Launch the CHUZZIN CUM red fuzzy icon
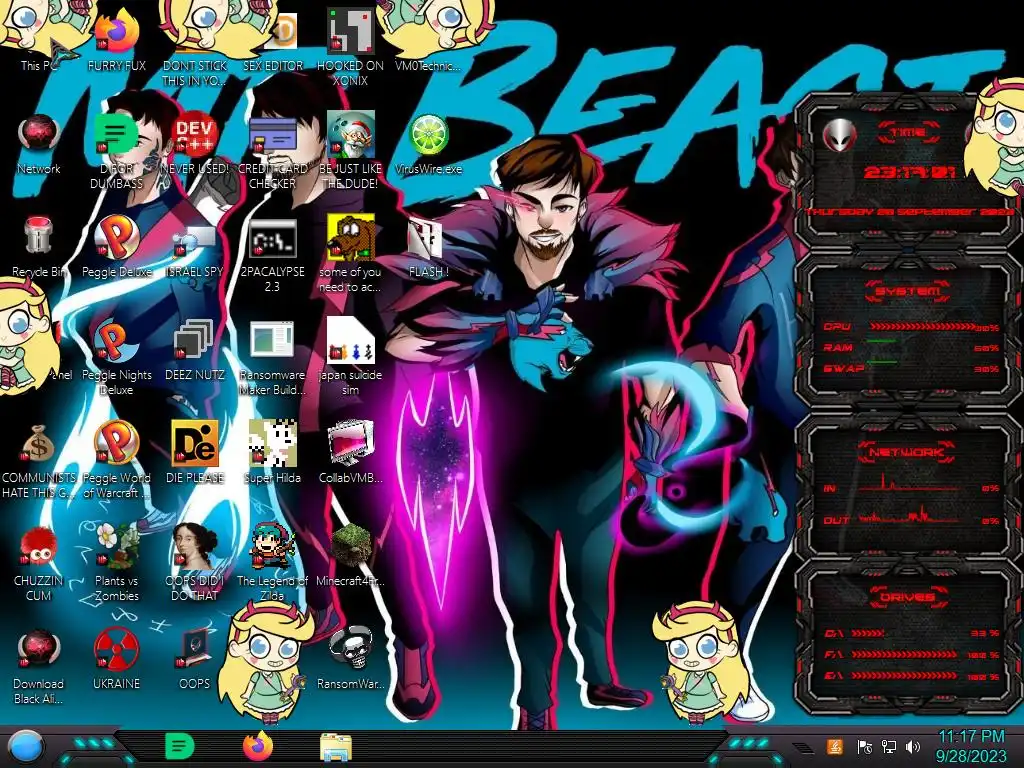Screen dimensions: 1024x768 click(x=39, y=564)
